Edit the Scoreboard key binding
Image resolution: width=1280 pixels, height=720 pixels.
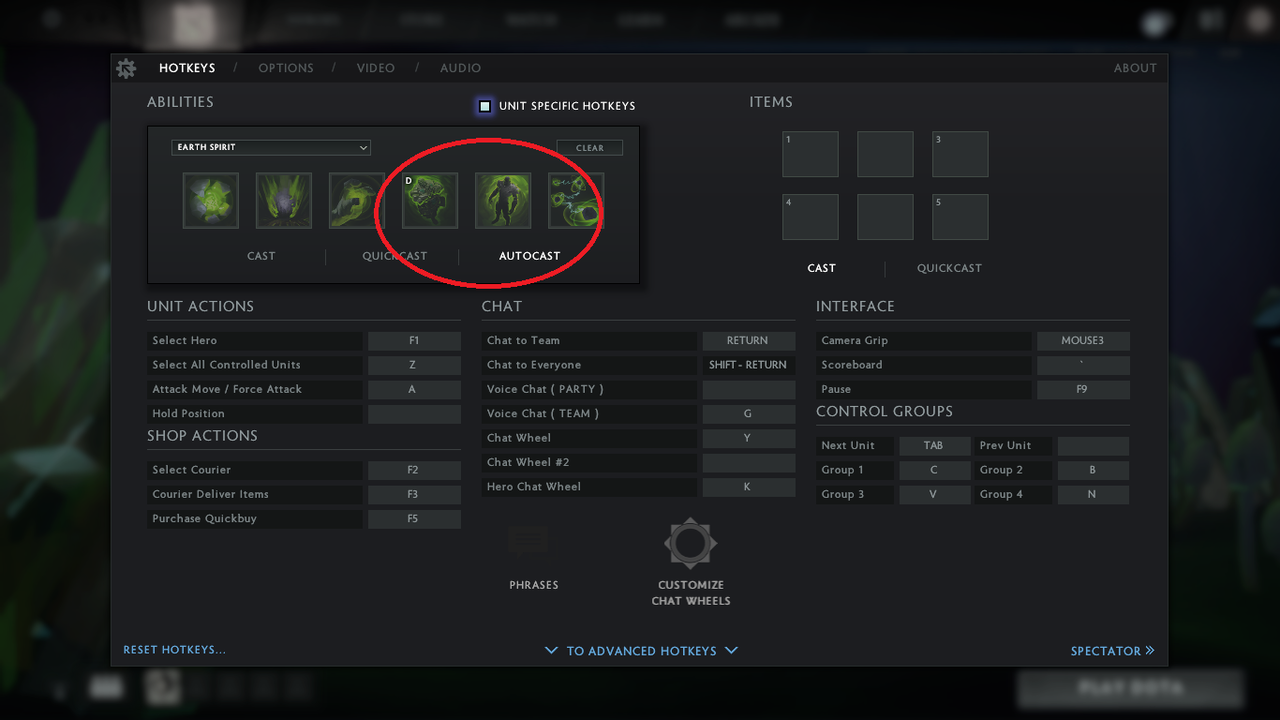click(x=1083, y=365)
